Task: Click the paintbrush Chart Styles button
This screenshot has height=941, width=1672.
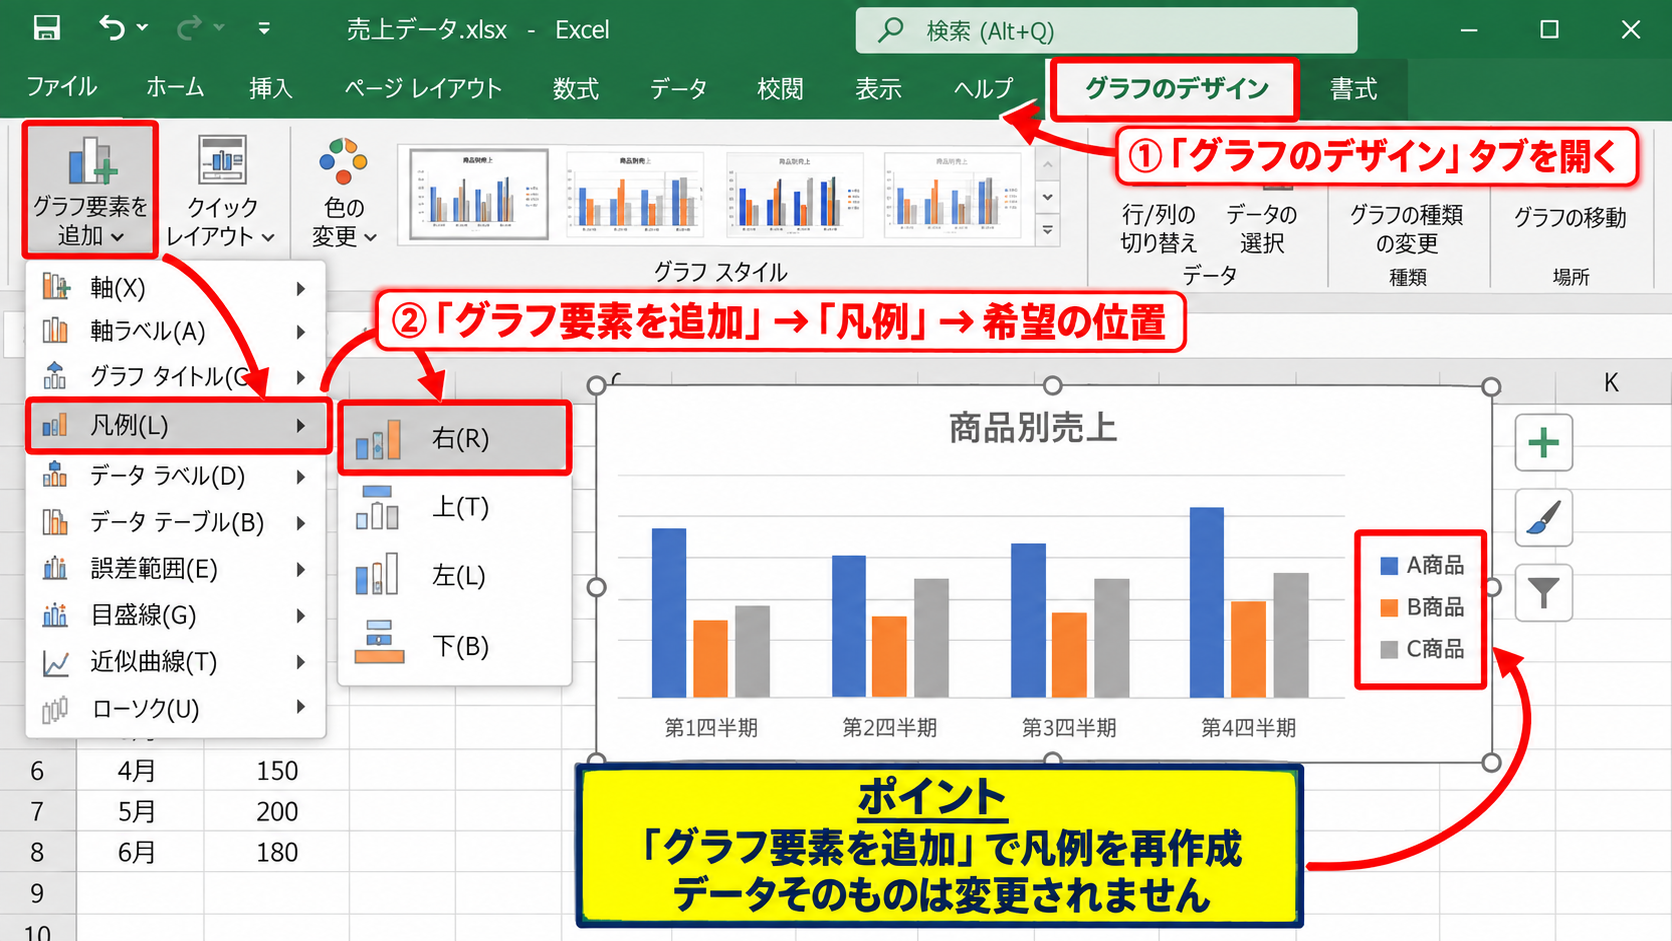Action: point(1543,518)
